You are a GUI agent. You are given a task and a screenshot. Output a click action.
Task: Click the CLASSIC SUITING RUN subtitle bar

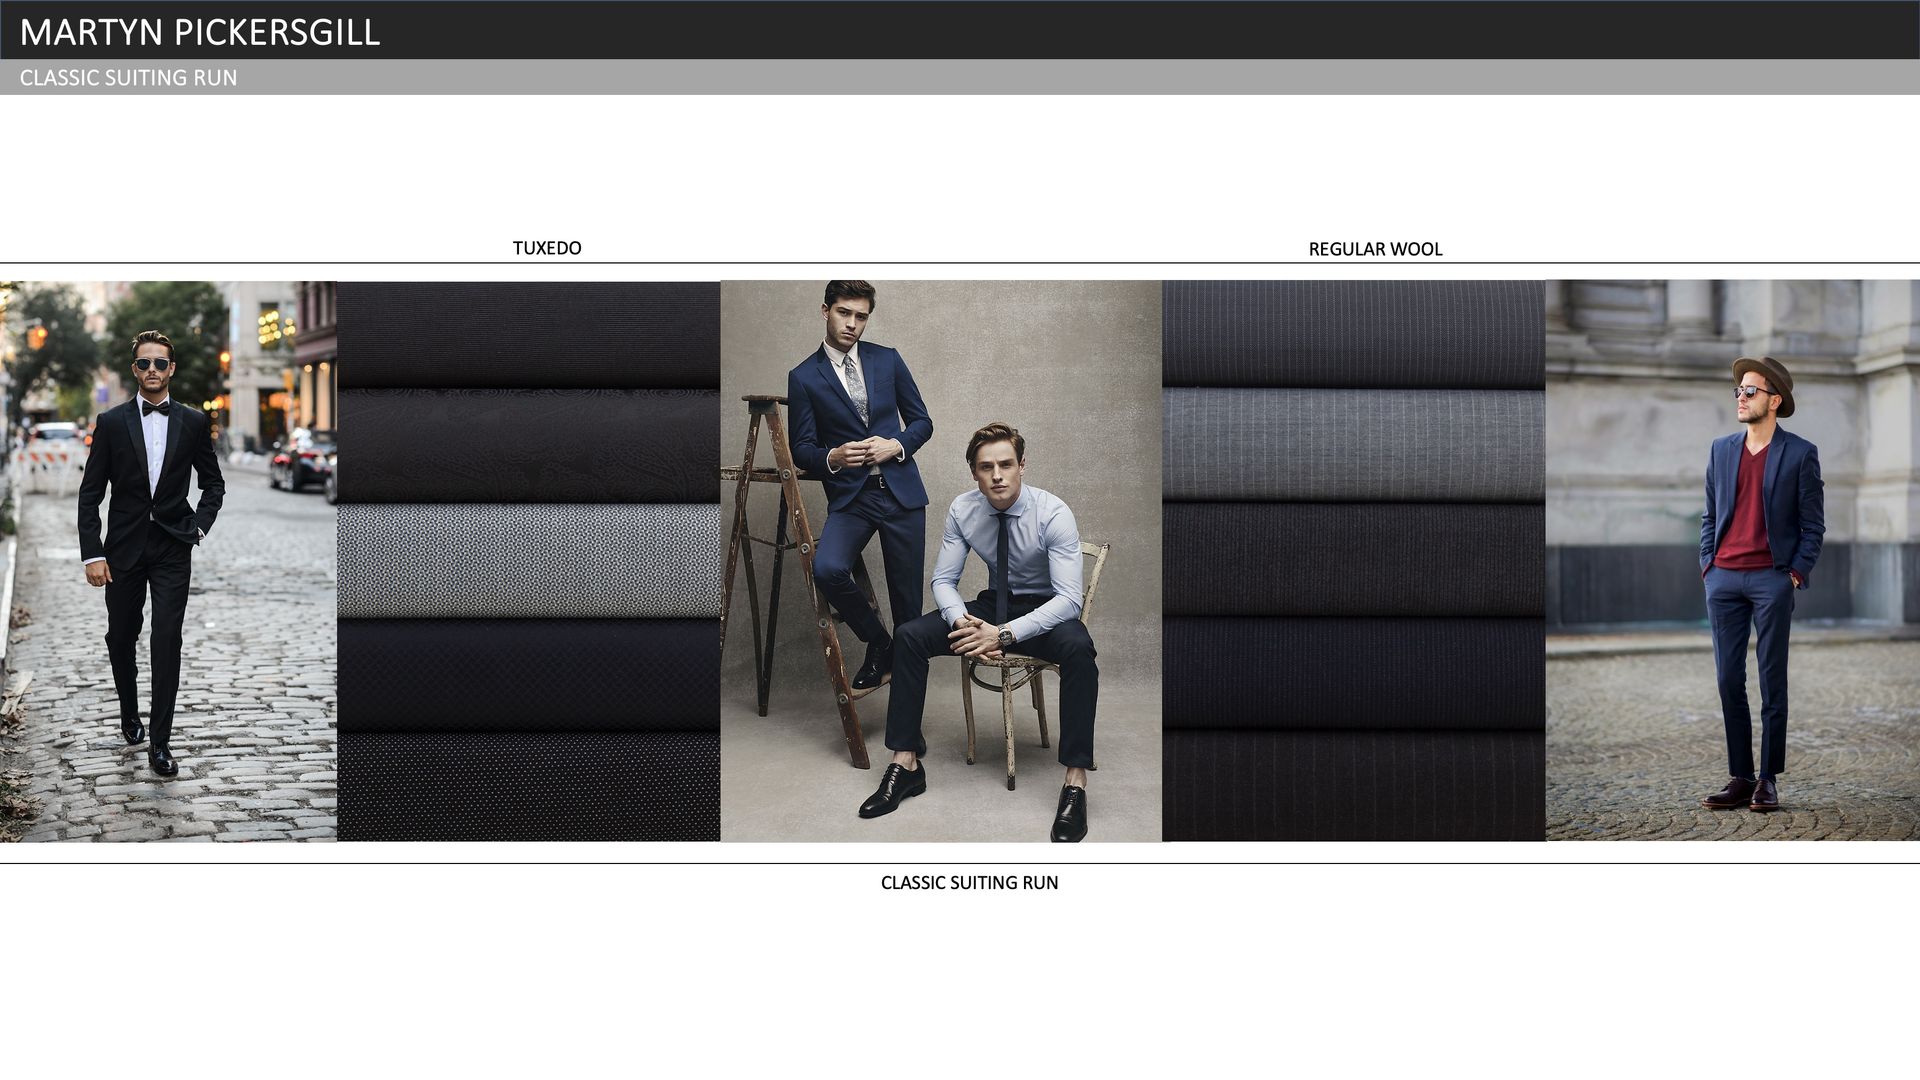(129, 78)
